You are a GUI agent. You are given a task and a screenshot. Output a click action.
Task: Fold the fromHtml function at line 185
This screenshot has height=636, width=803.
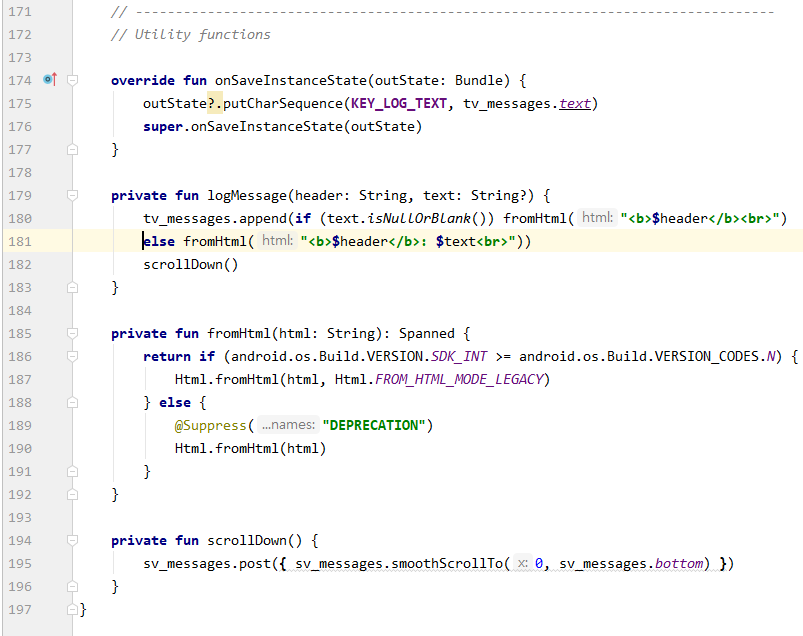[72, 333]
